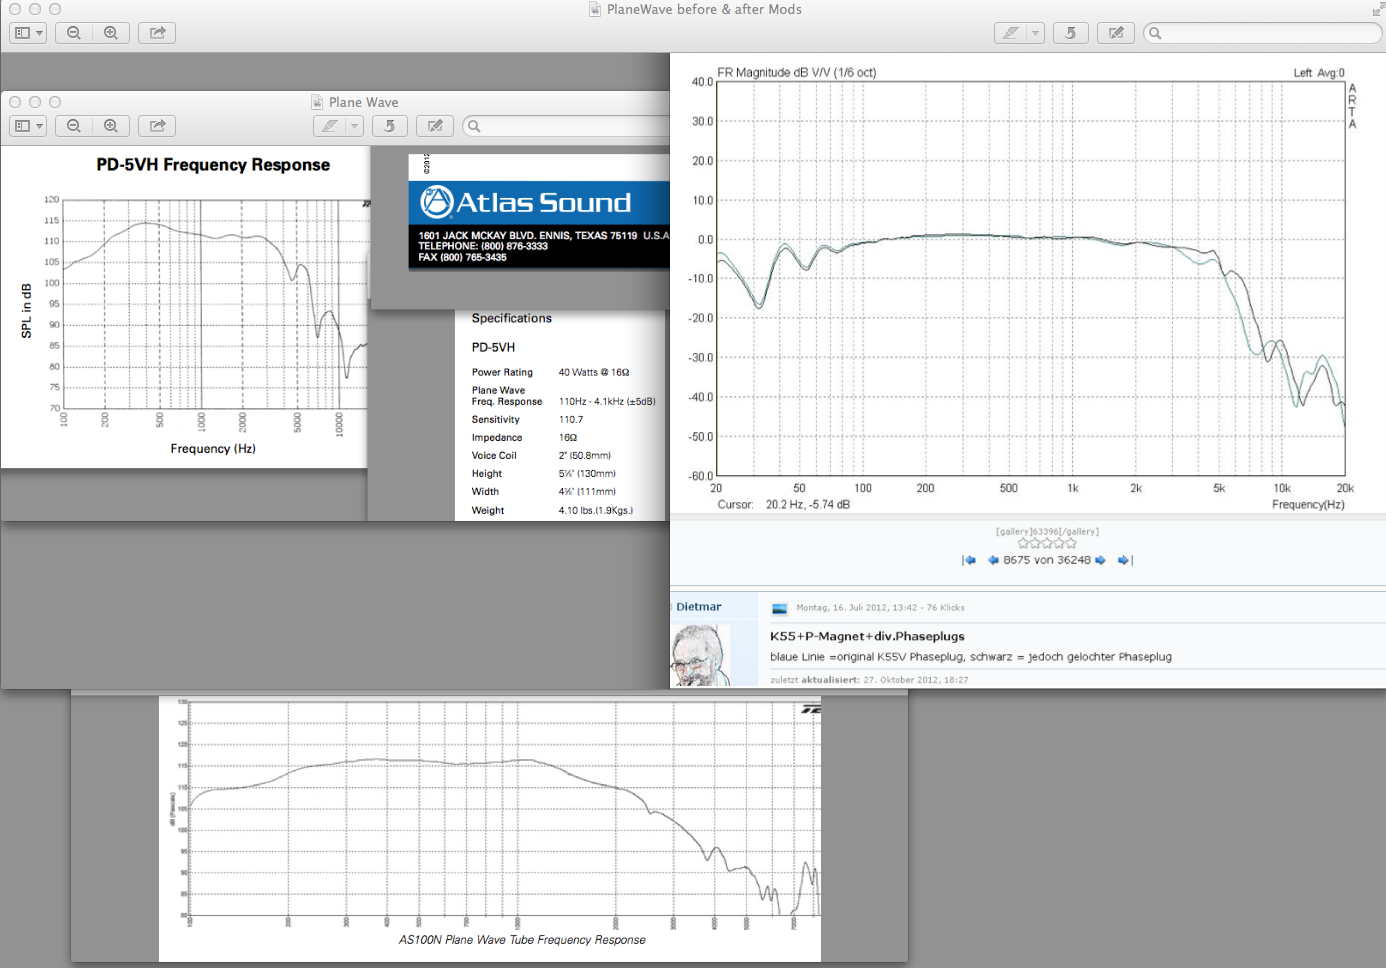1386x968 pixels.
Task: Click the 'Specifications' heading
Action: pos(511,318)
